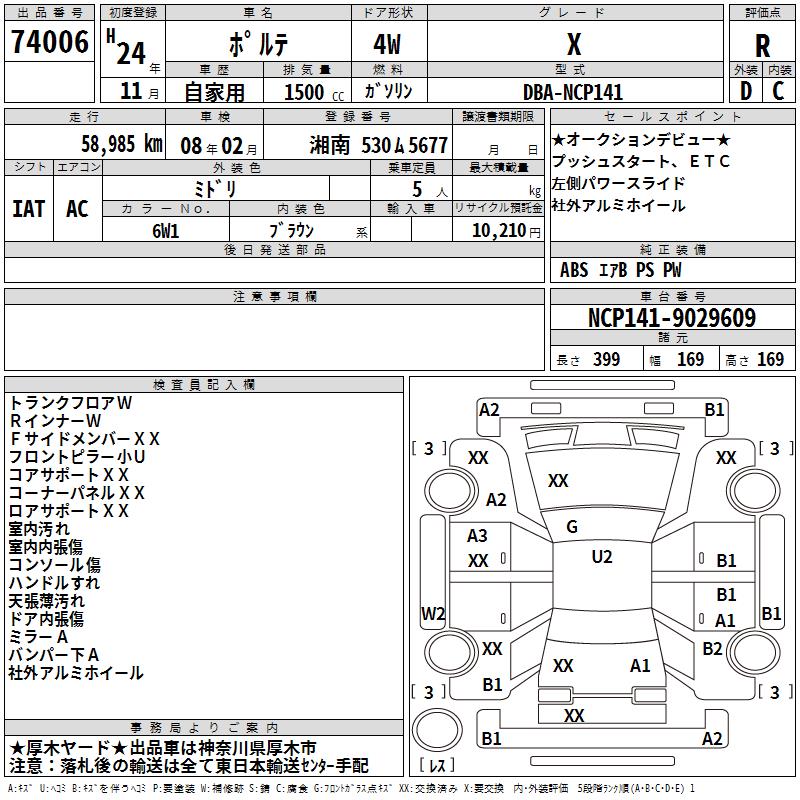Click the lot number 74006
The height and width of the screenshot is (800, 800).
[x=49, y=41]
